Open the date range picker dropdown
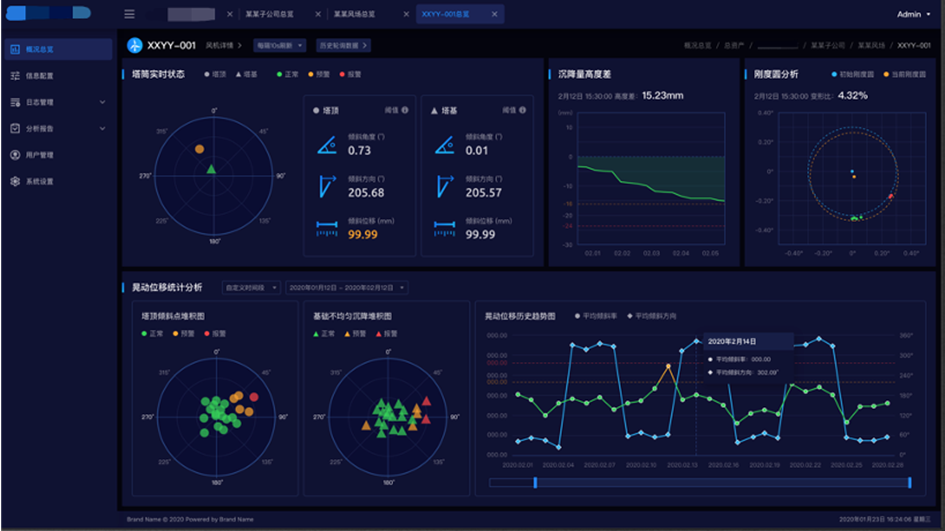Image resolution: width=945 pixels, height=531 pixels. point(347,288)
